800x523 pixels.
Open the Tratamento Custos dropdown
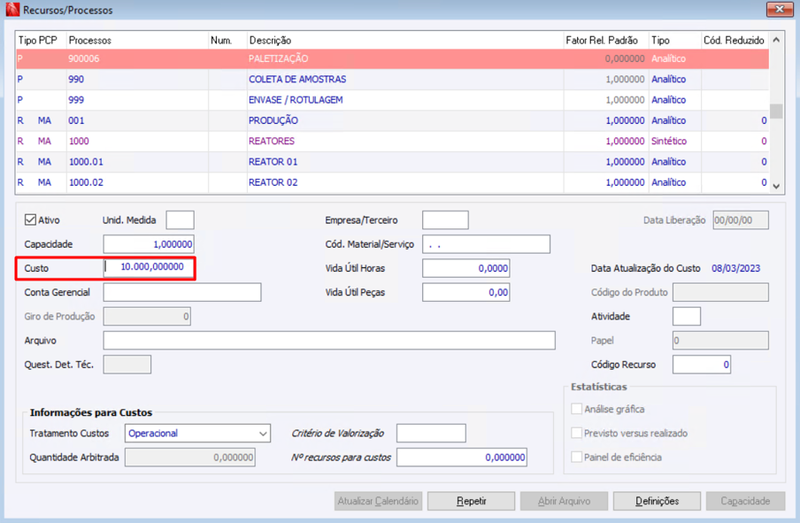coord(197,433)
